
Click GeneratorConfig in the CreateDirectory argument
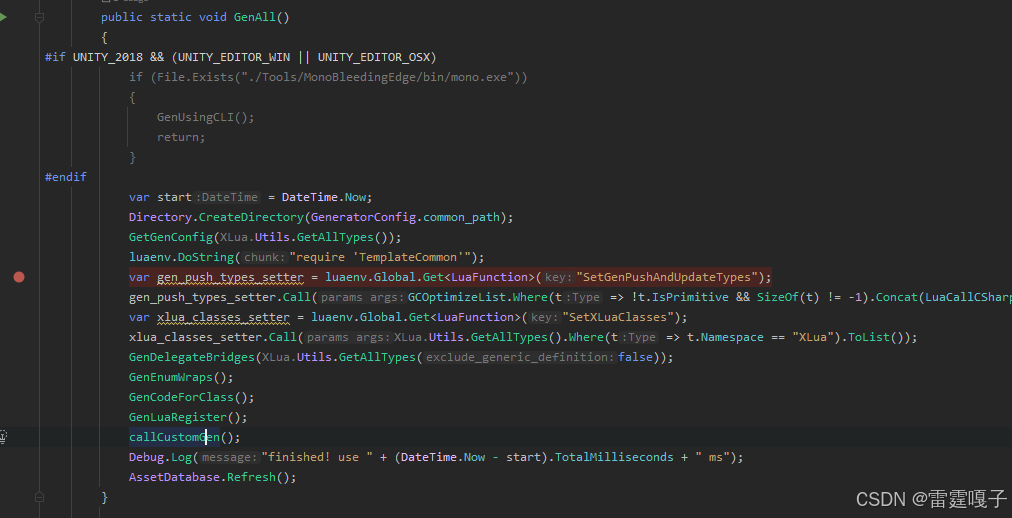click(363, 217)
